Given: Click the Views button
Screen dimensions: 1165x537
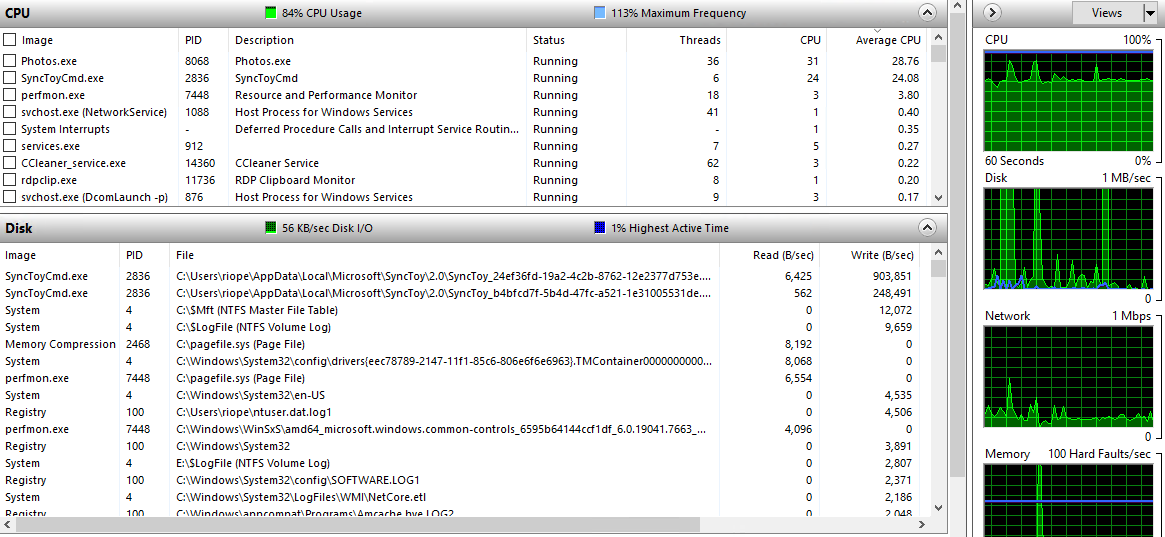Looking at the screenshot, I should (x=1106, y=13).
